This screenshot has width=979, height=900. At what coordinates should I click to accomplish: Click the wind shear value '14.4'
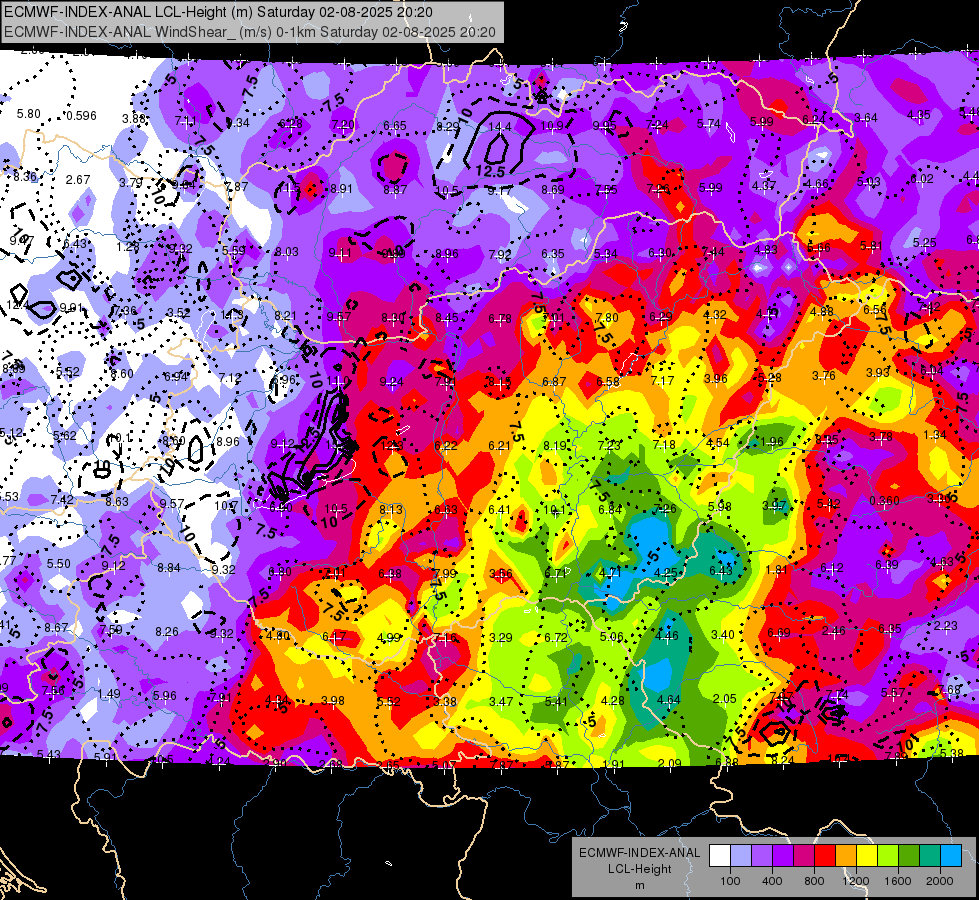(499, 127)
